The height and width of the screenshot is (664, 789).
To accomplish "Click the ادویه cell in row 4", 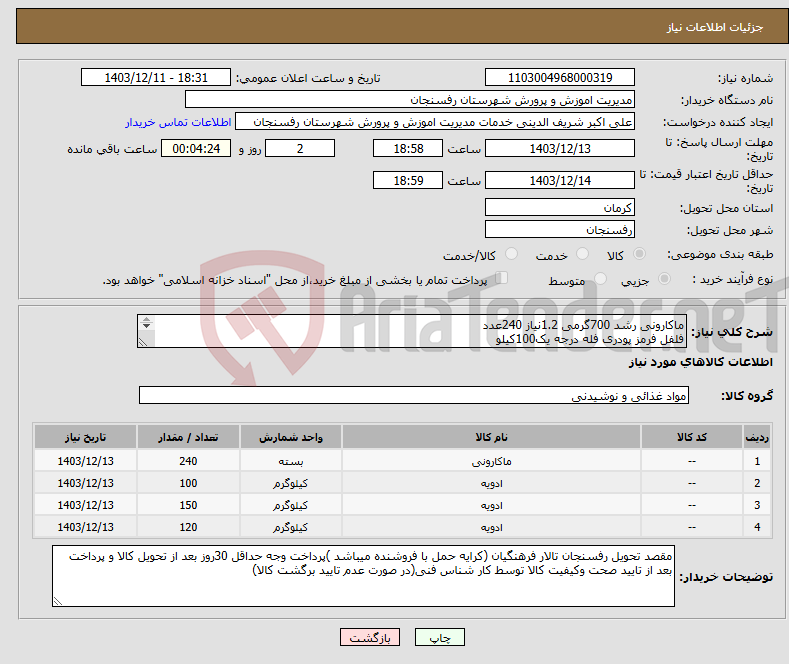I will pyautogui.click(x=491, y=527).
